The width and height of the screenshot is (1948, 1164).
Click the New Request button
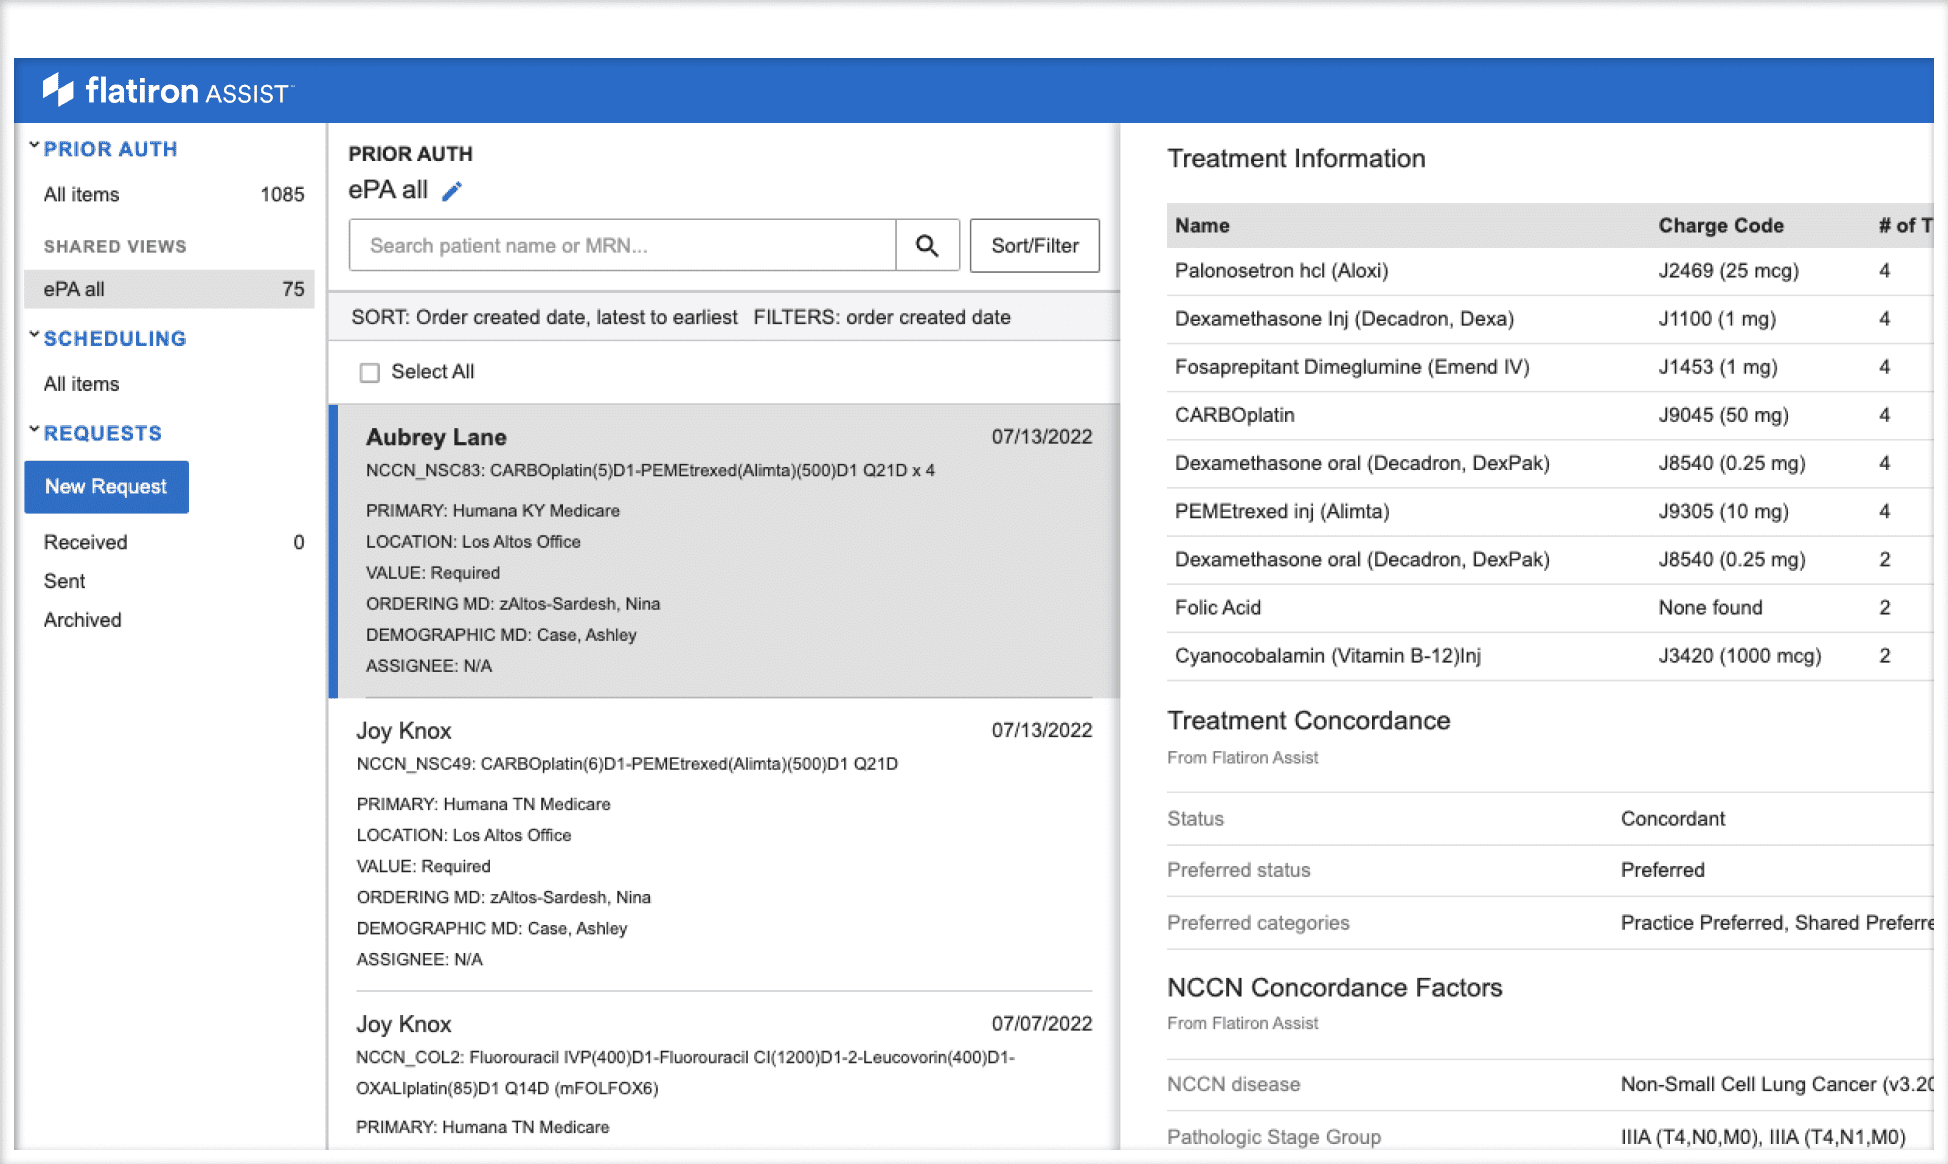tap(106, 487)
